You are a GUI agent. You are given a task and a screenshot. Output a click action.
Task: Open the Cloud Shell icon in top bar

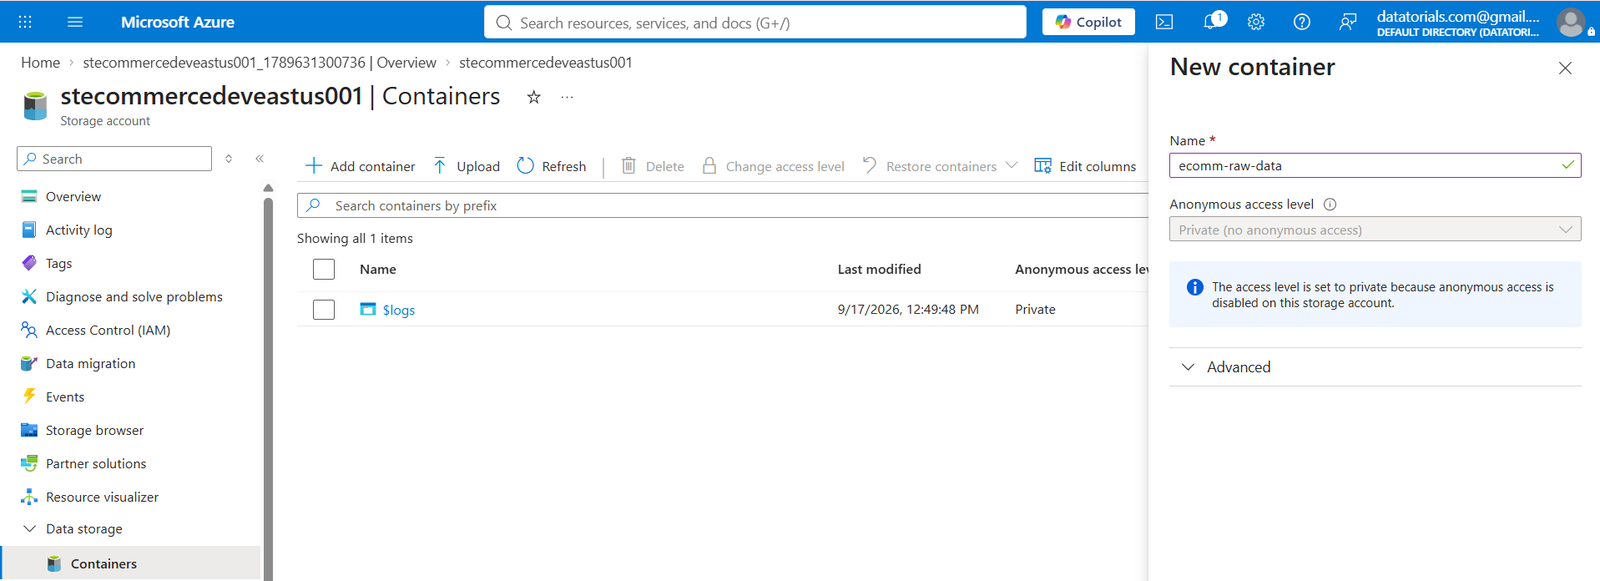[1164, 22]
